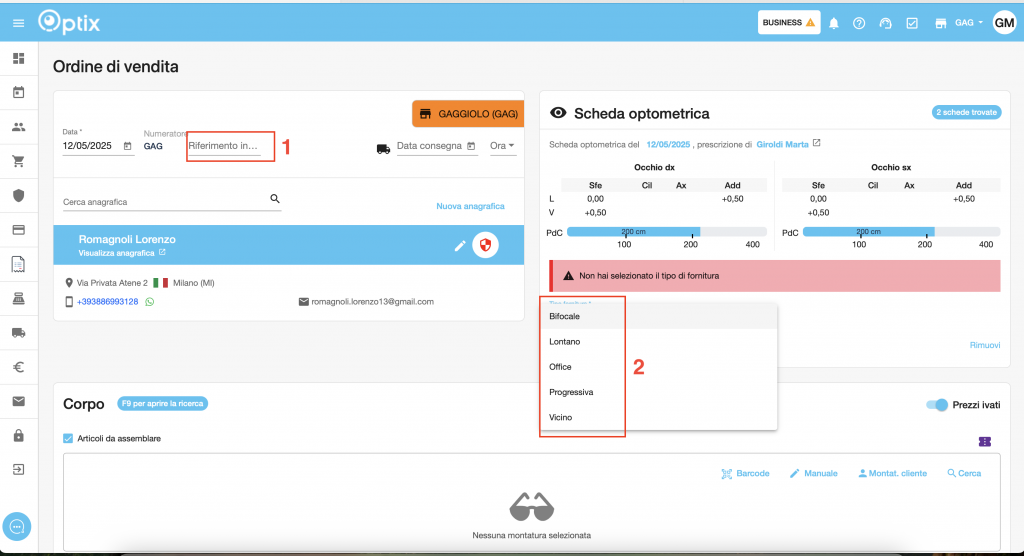Viewport: 1024px width, 556px height.
Task: Click the search magnifier in Cerca anagrafica
Action: pos(275,199)
